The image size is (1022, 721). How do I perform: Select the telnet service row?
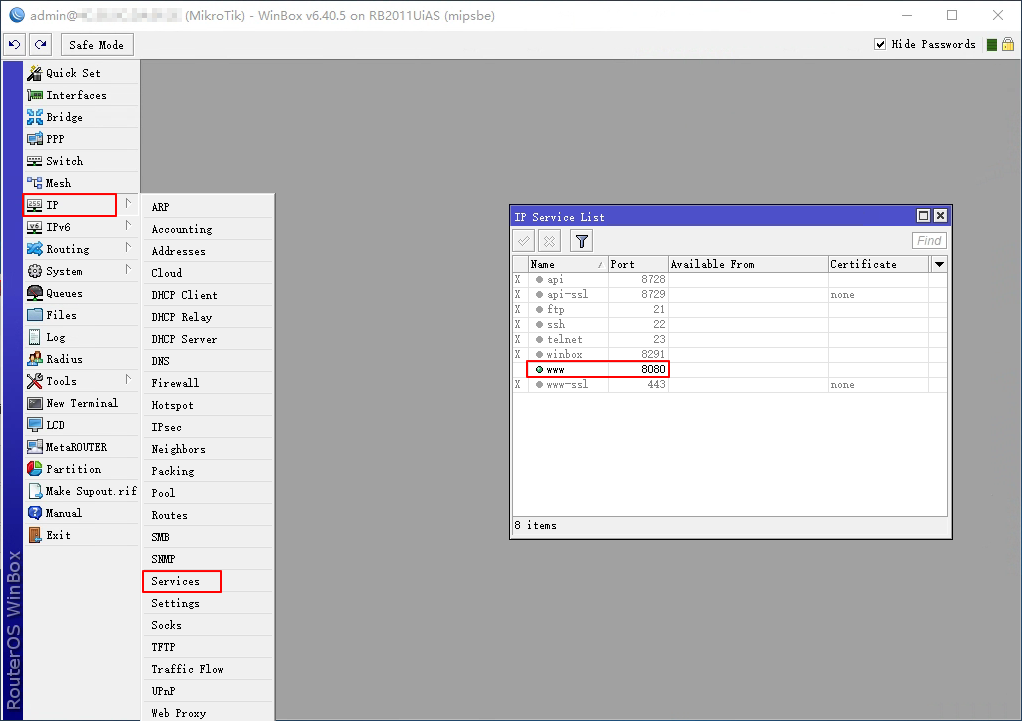[x=729, y=340]
